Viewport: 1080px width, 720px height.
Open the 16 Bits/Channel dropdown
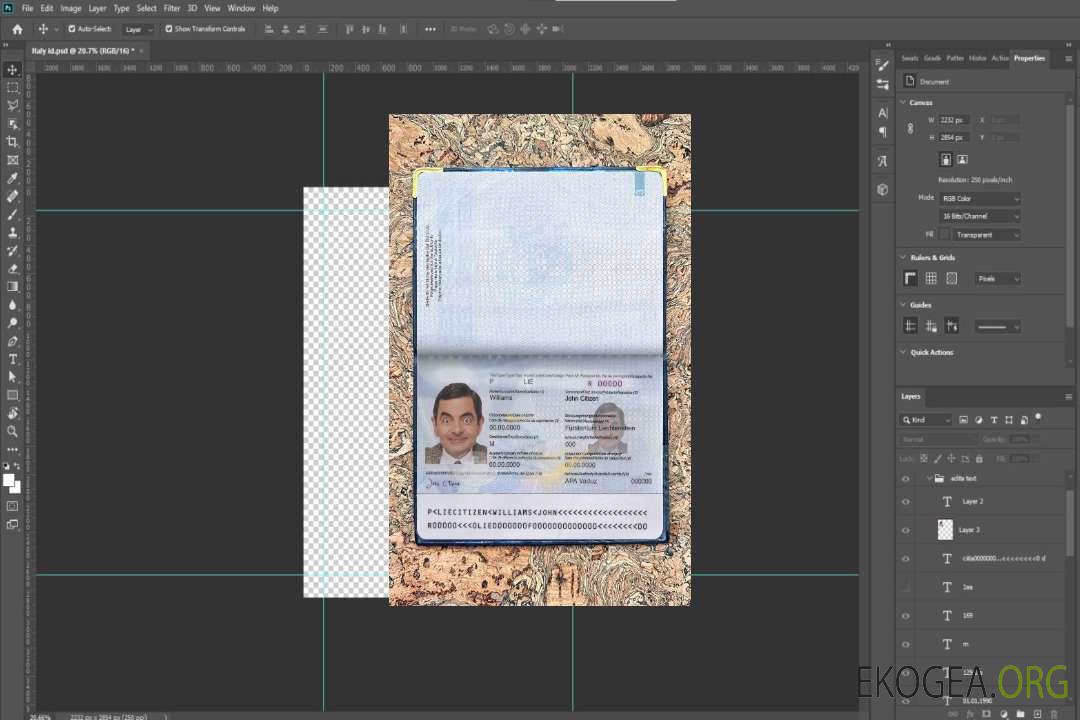[x=980, y=216]
